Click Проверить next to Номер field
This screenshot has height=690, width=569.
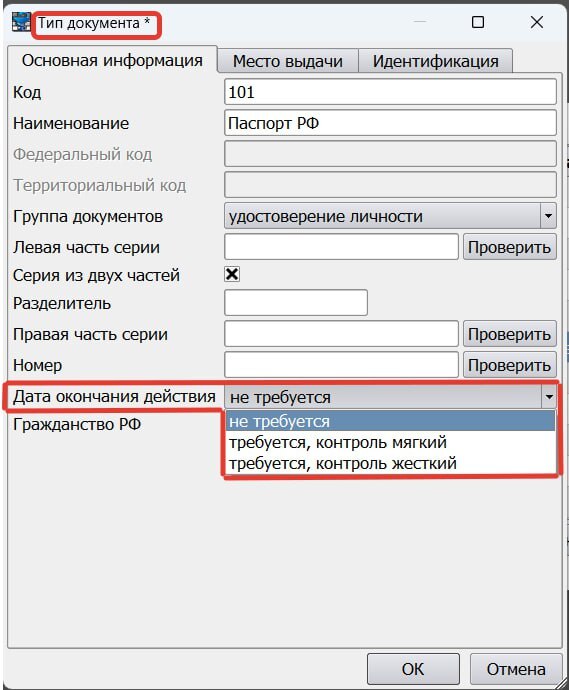point(509,365)
